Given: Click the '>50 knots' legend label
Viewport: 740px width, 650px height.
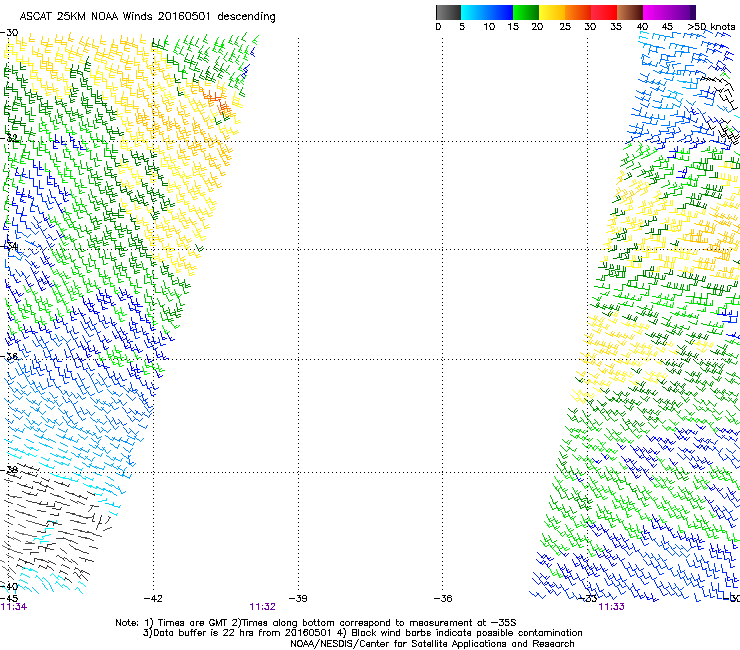Looking at the screenshot, I should coord(711,27).
